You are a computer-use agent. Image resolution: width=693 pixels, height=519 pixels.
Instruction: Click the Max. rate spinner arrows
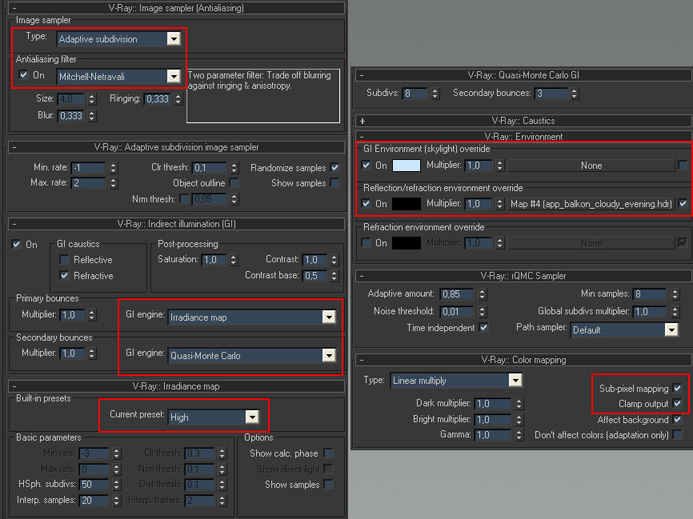[113, 183]
